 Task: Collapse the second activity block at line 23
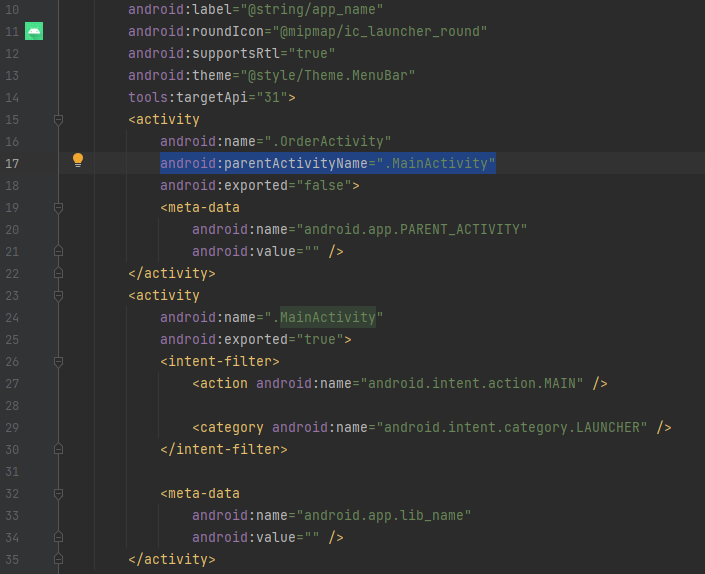58,295
